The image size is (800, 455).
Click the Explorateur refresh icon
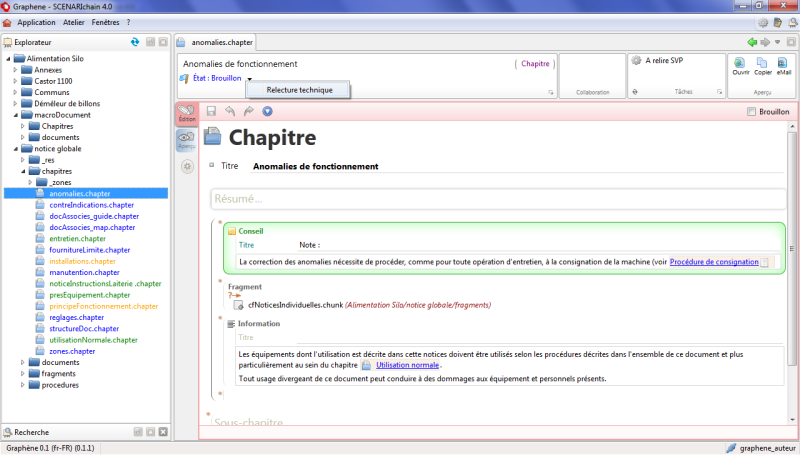pyautogui.click(x=135, y=42)
